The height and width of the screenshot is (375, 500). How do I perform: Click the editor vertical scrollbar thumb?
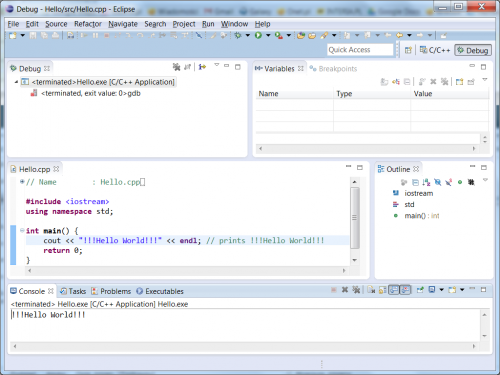(x=355, y=218)
